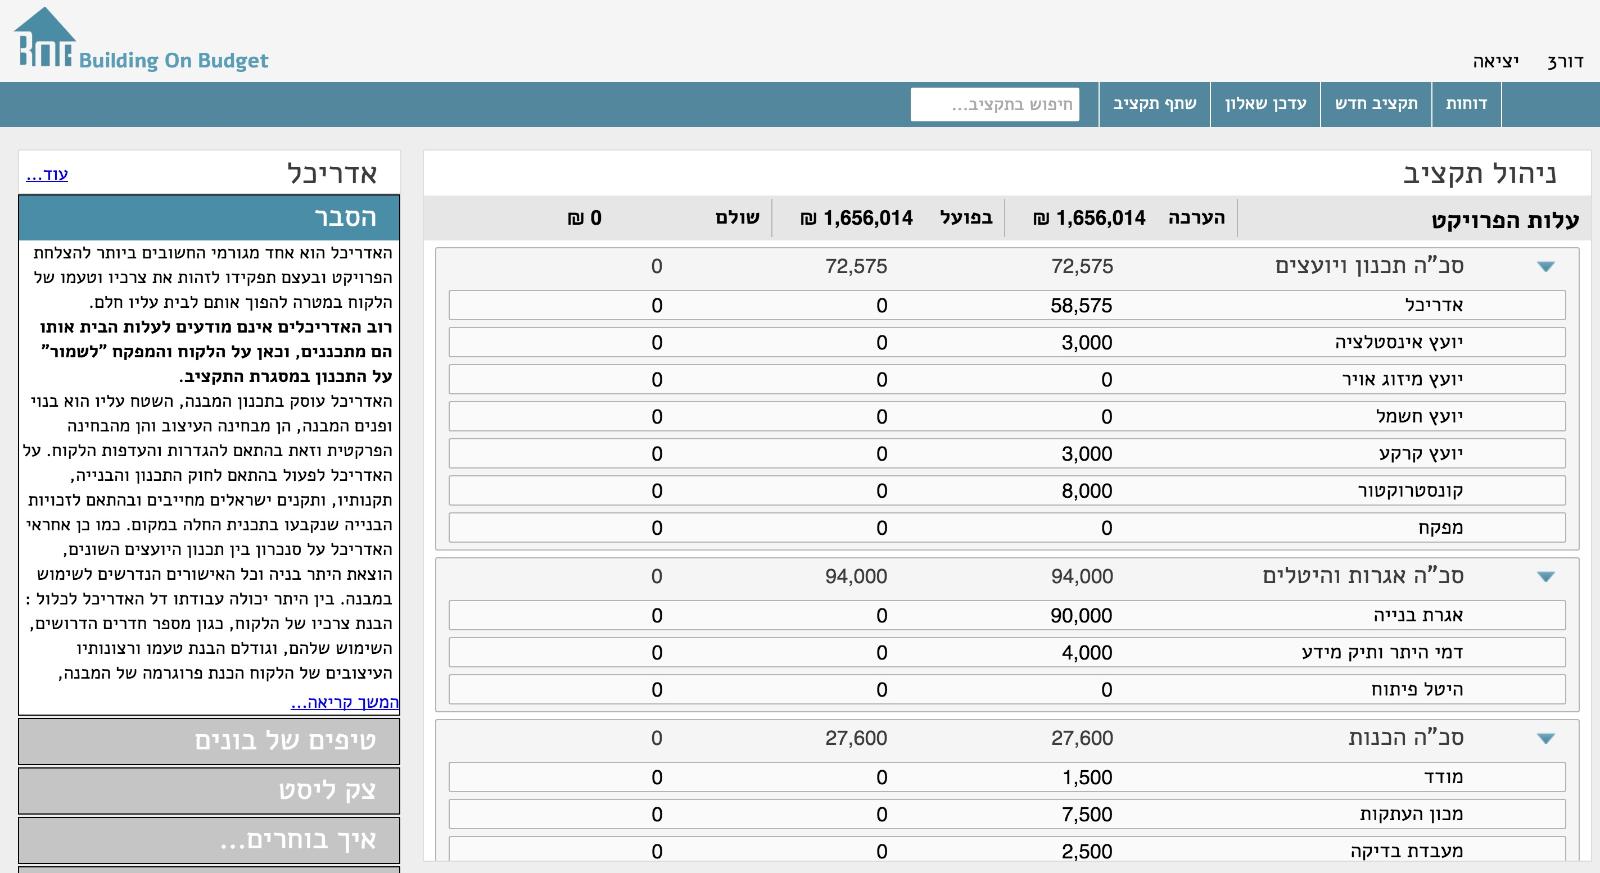Viewport: 1600px width, 873px height.
Task: Choose שתף תקציב in the nav bar
Action: [x=1154, y=104]
